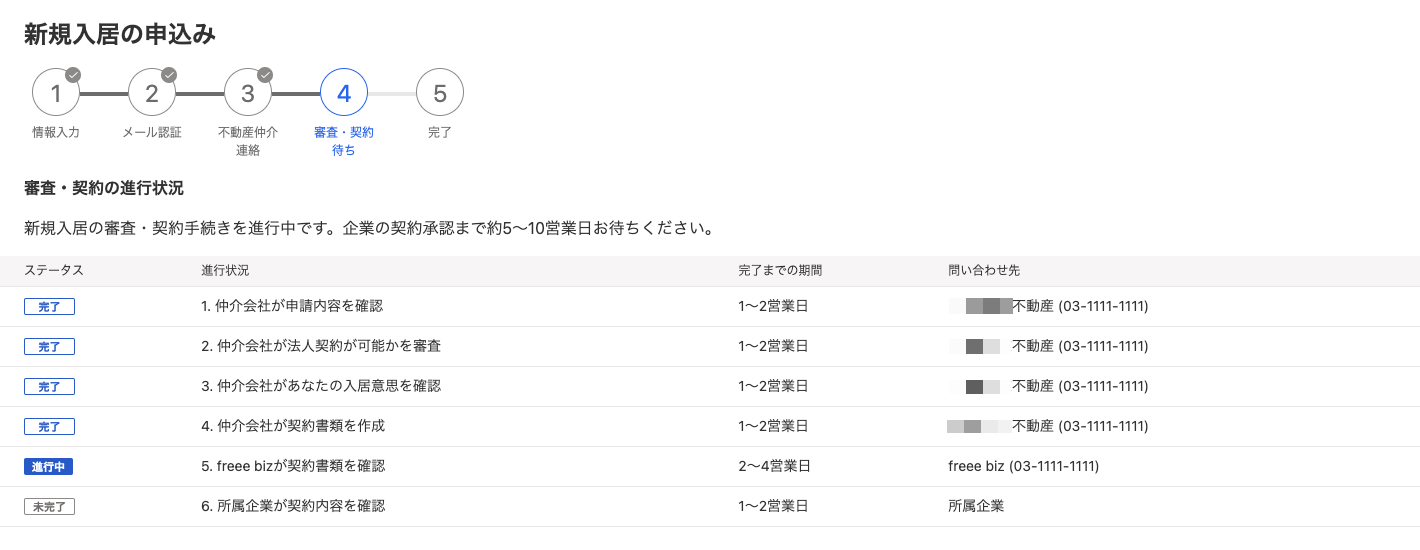This screenshot has width=1420, height=550.
Task: Click the 問い合わせ先 column header
Action: [984, 271]
